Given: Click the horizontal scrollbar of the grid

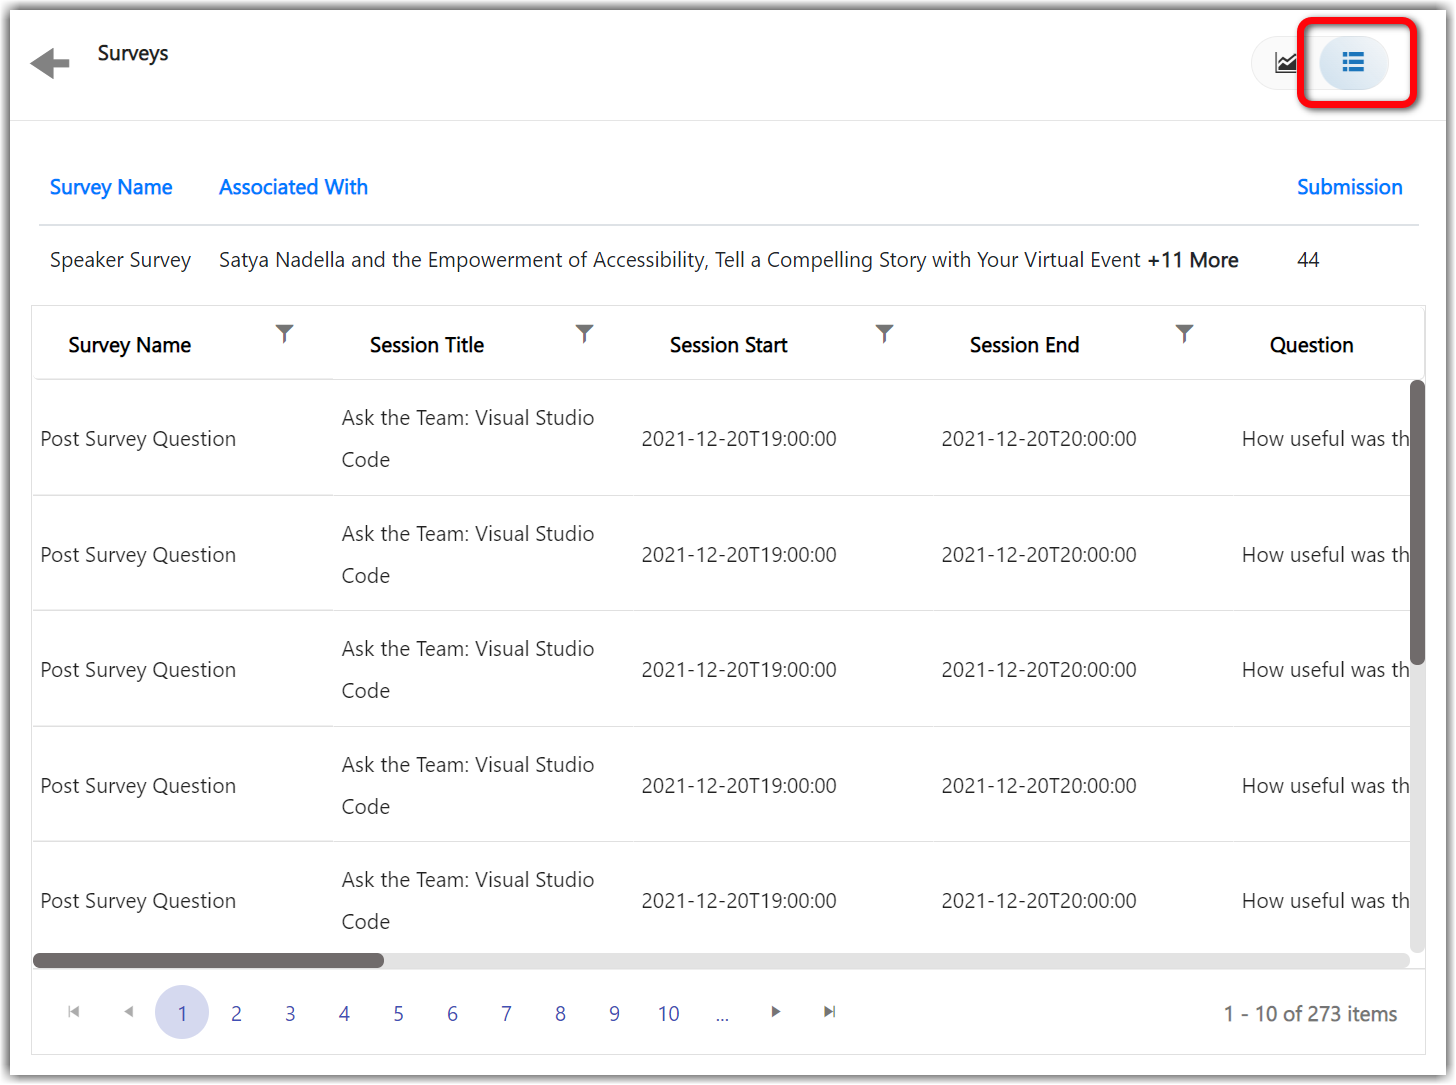Looking at the screenshot, I should [x=208, y=961].
